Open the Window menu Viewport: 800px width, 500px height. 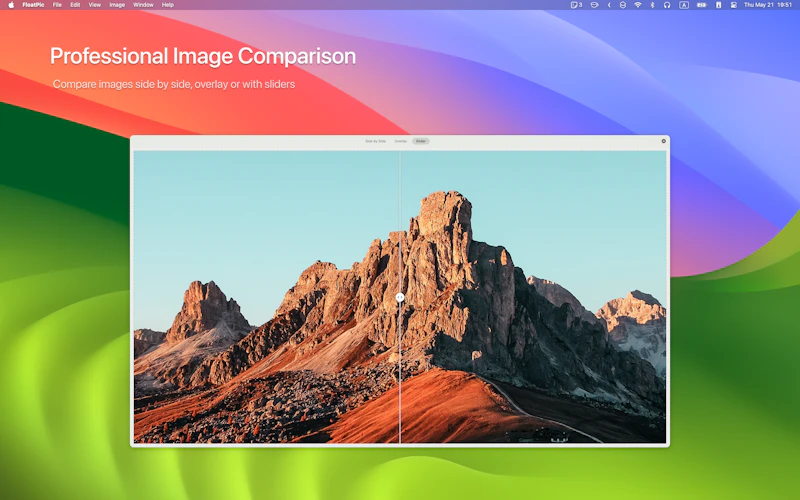point(143,5)
